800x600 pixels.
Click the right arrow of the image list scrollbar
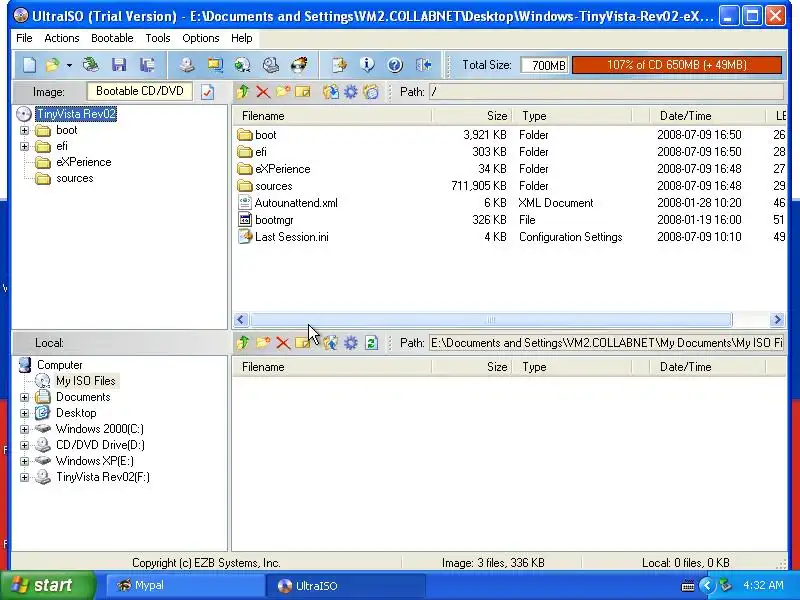777,320
